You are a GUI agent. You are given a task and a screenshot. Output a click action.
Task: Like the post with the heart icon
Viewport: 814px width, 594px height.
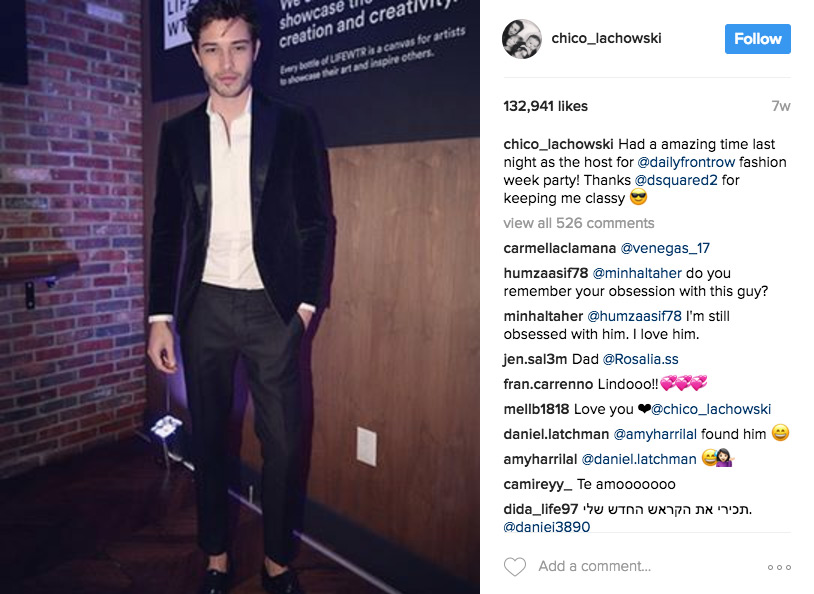click(515, 566)
